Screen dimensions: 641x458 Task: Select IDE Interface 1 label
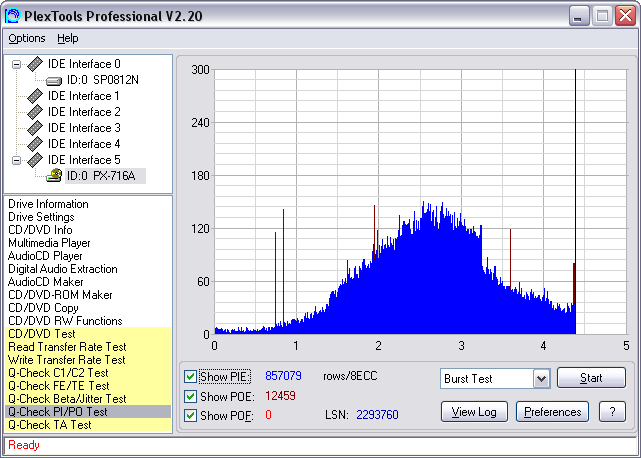(84, 96)
